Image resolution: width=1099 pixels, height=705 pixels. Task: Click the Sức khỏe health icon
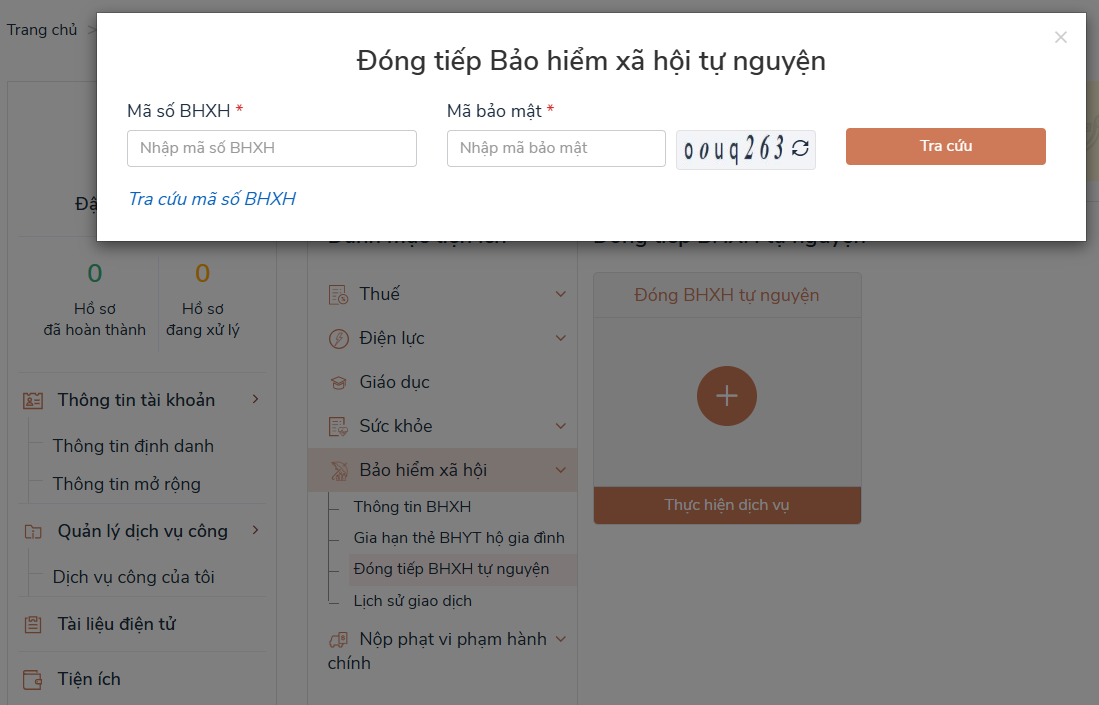(x=339, y=427)
